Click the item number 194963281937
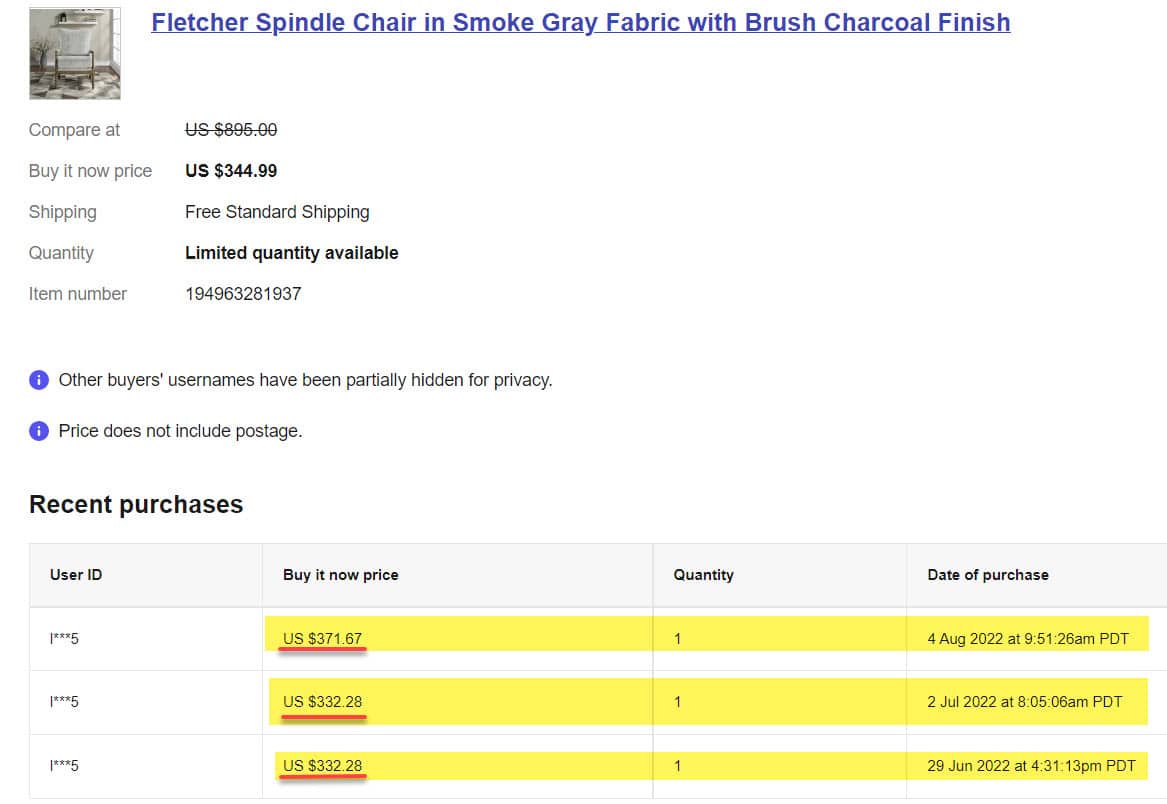1167x804 pixels. point(243,294)
